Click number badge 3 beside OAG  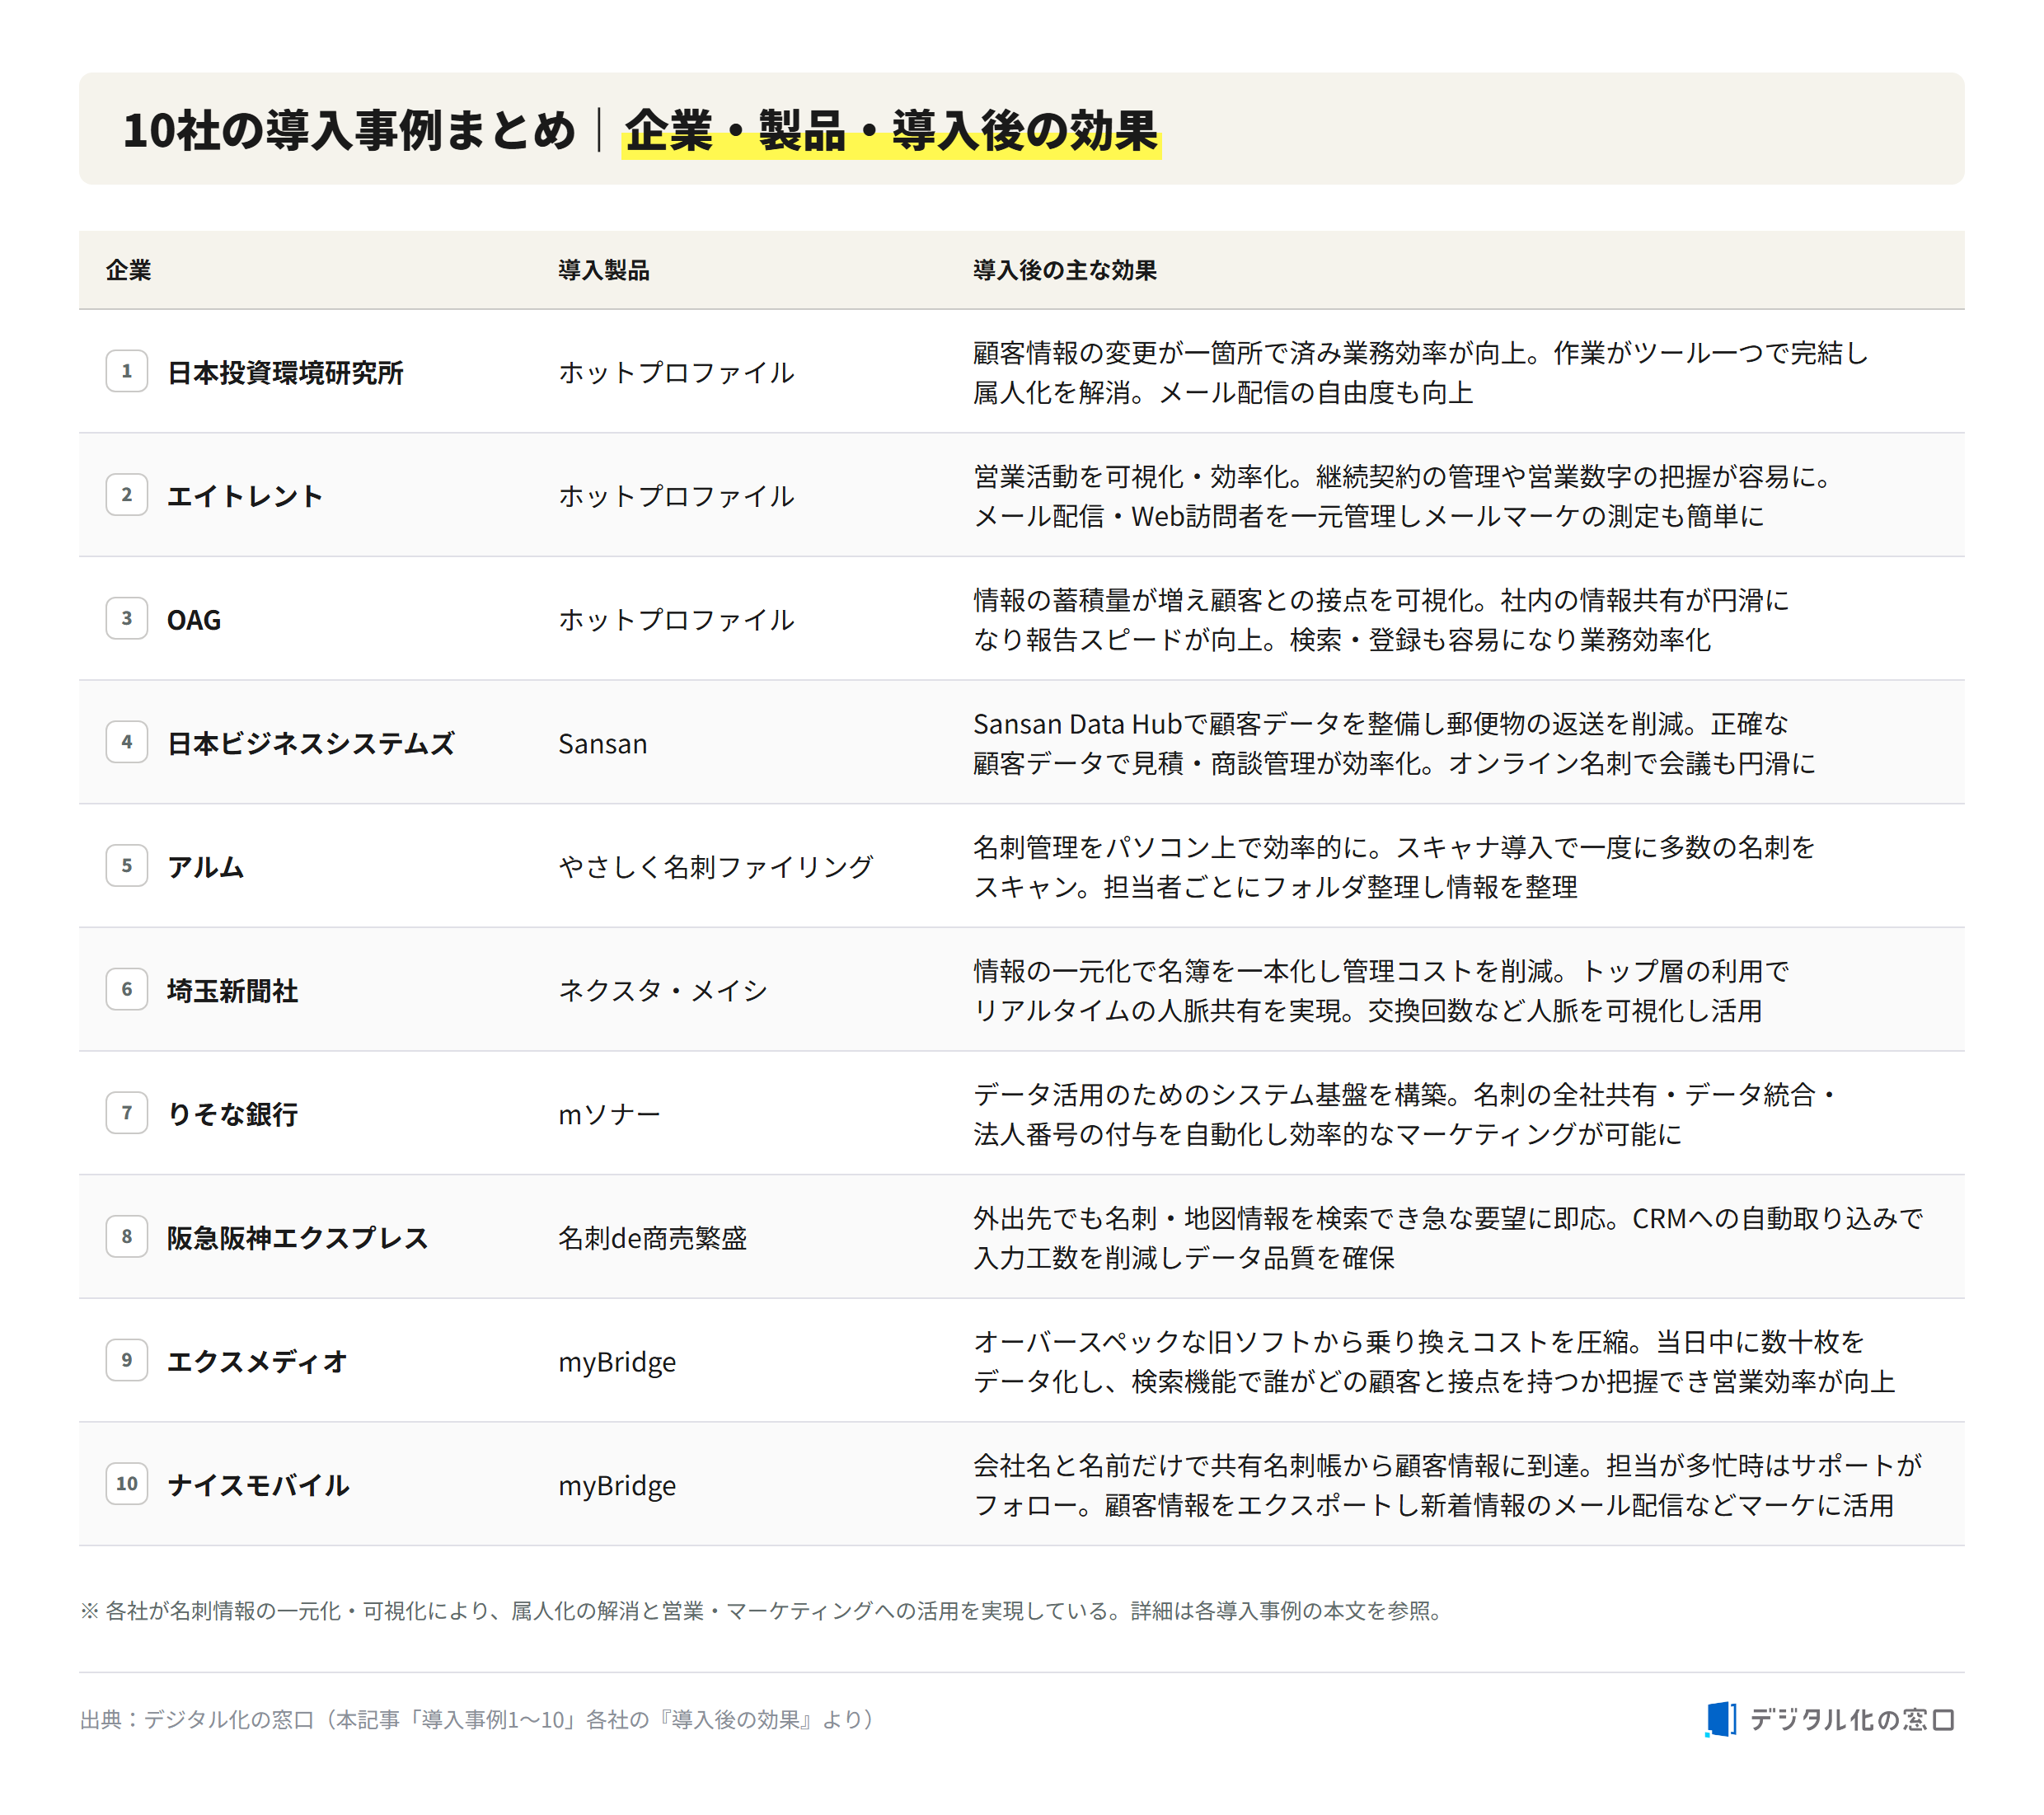(x=127, y=618)
